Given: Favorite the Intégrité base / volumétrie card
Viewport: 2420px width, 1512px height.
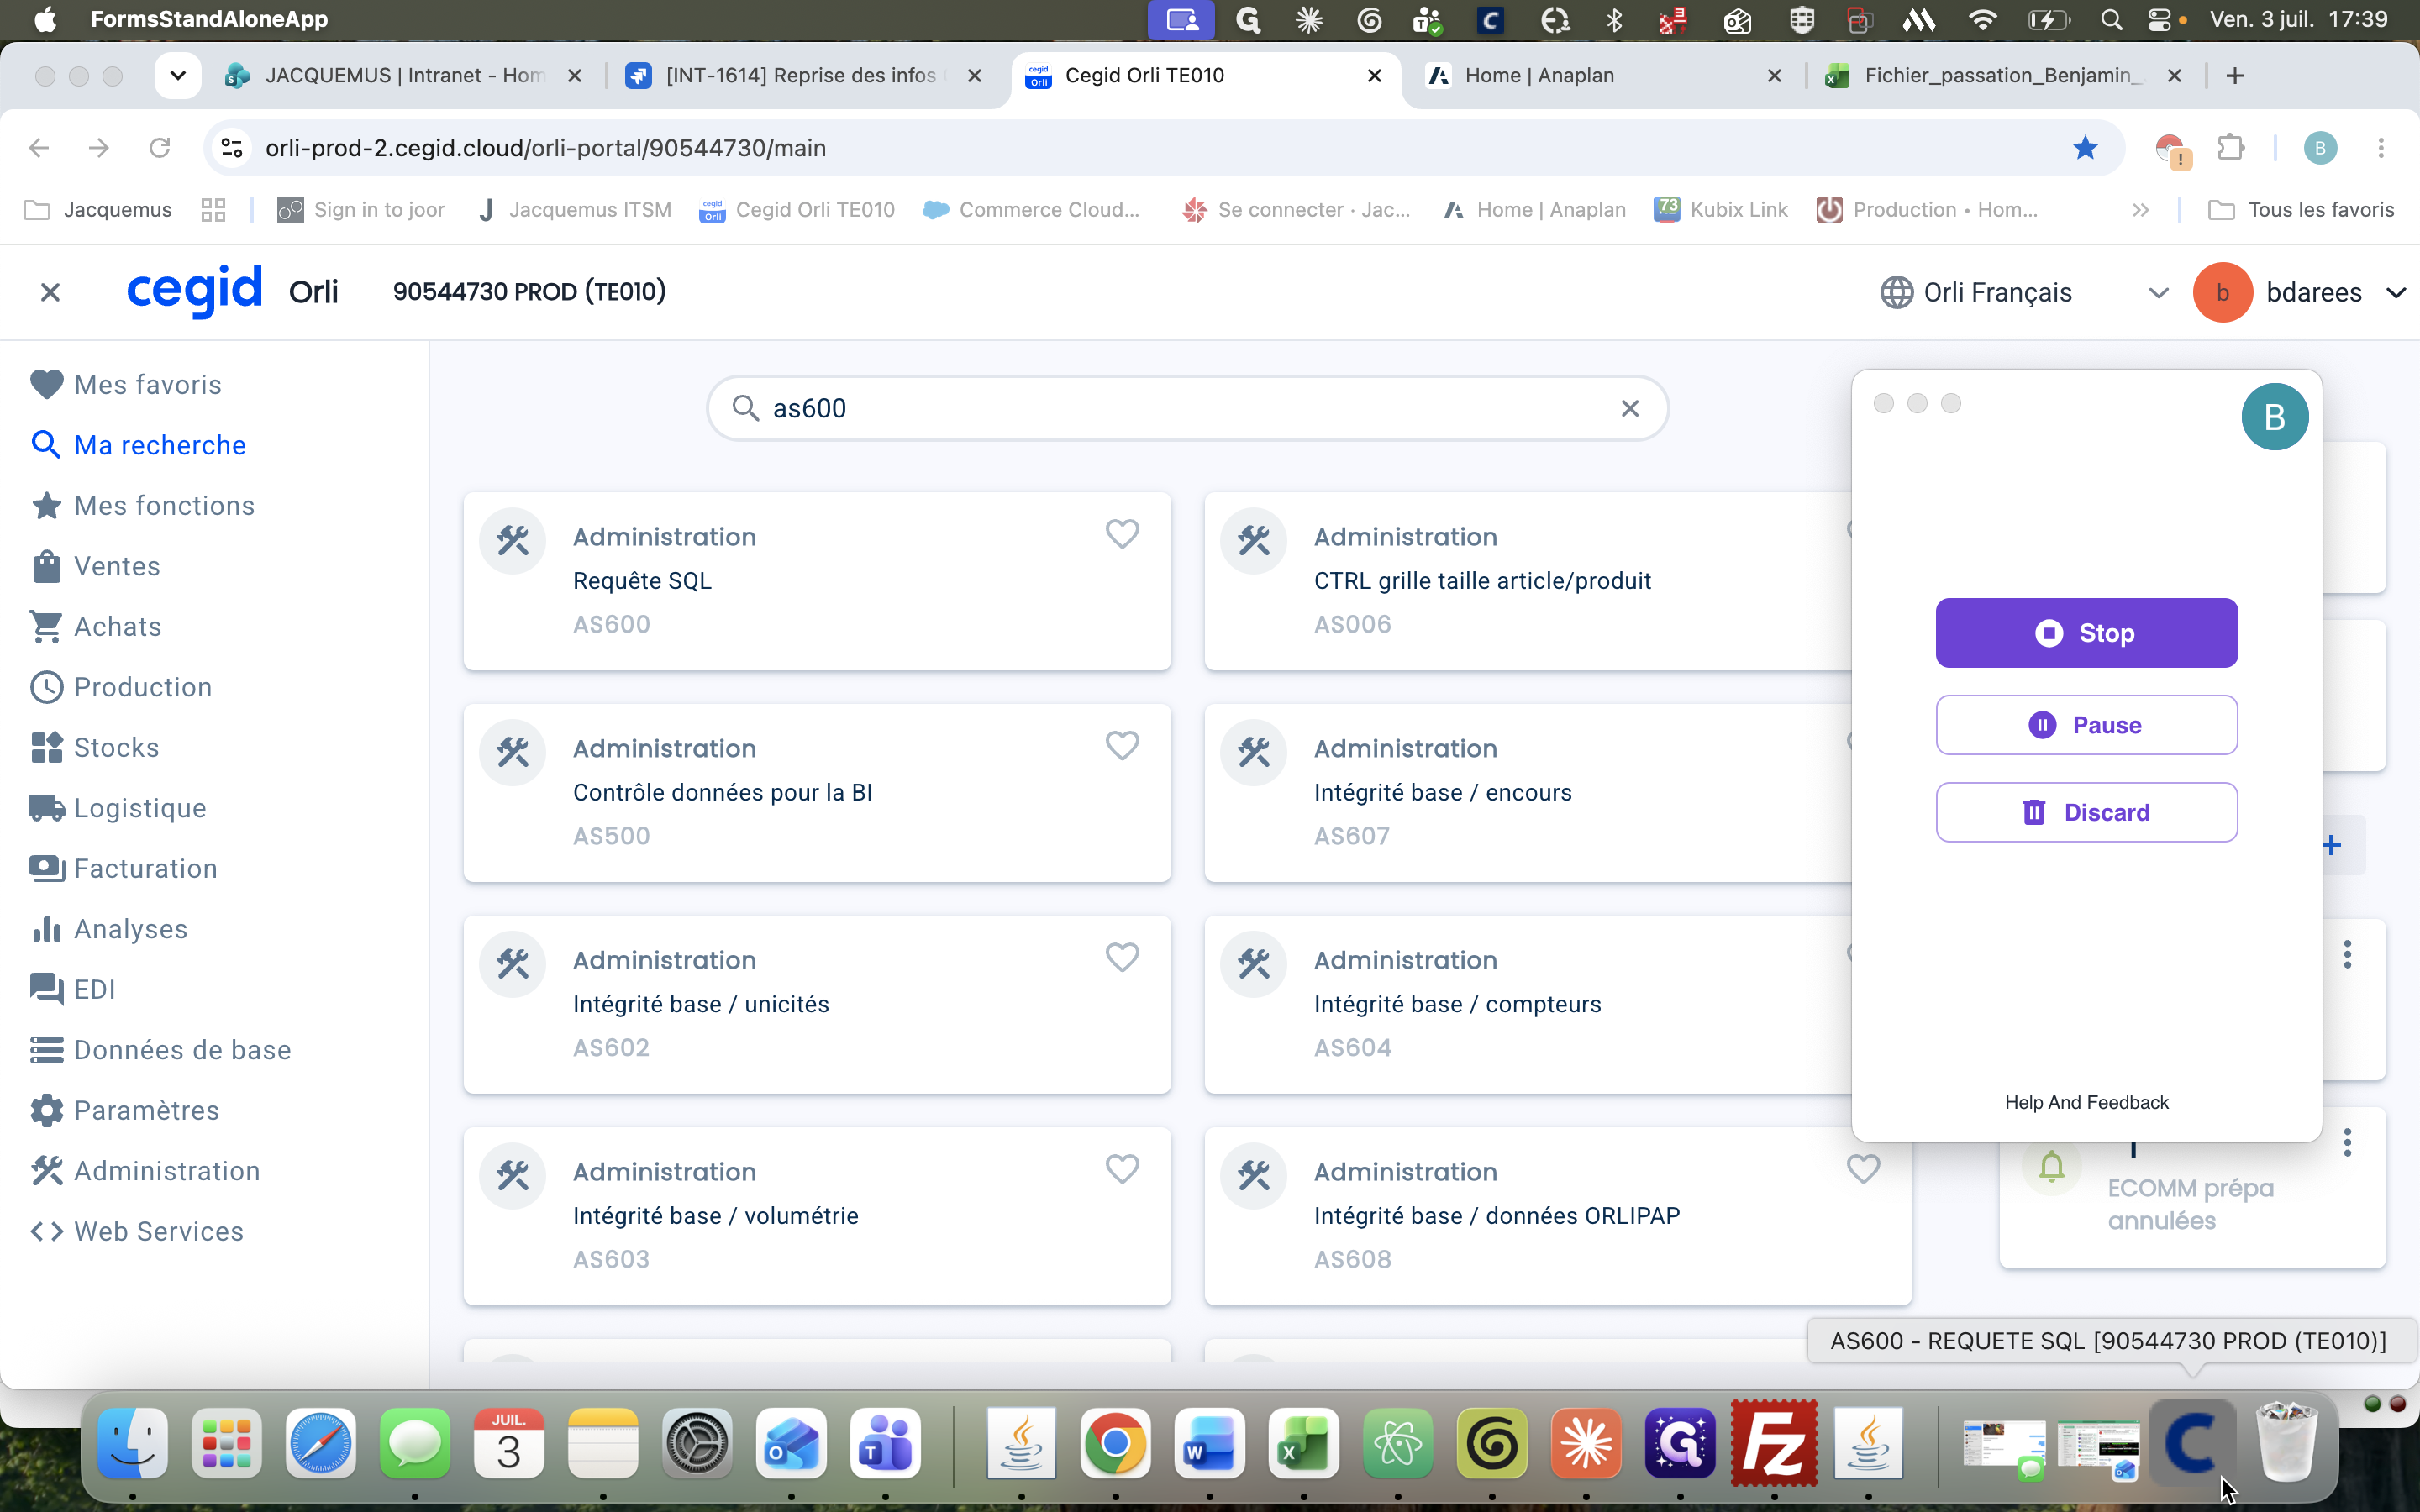Looking at the screenshot, I should coord(1122,1169).
